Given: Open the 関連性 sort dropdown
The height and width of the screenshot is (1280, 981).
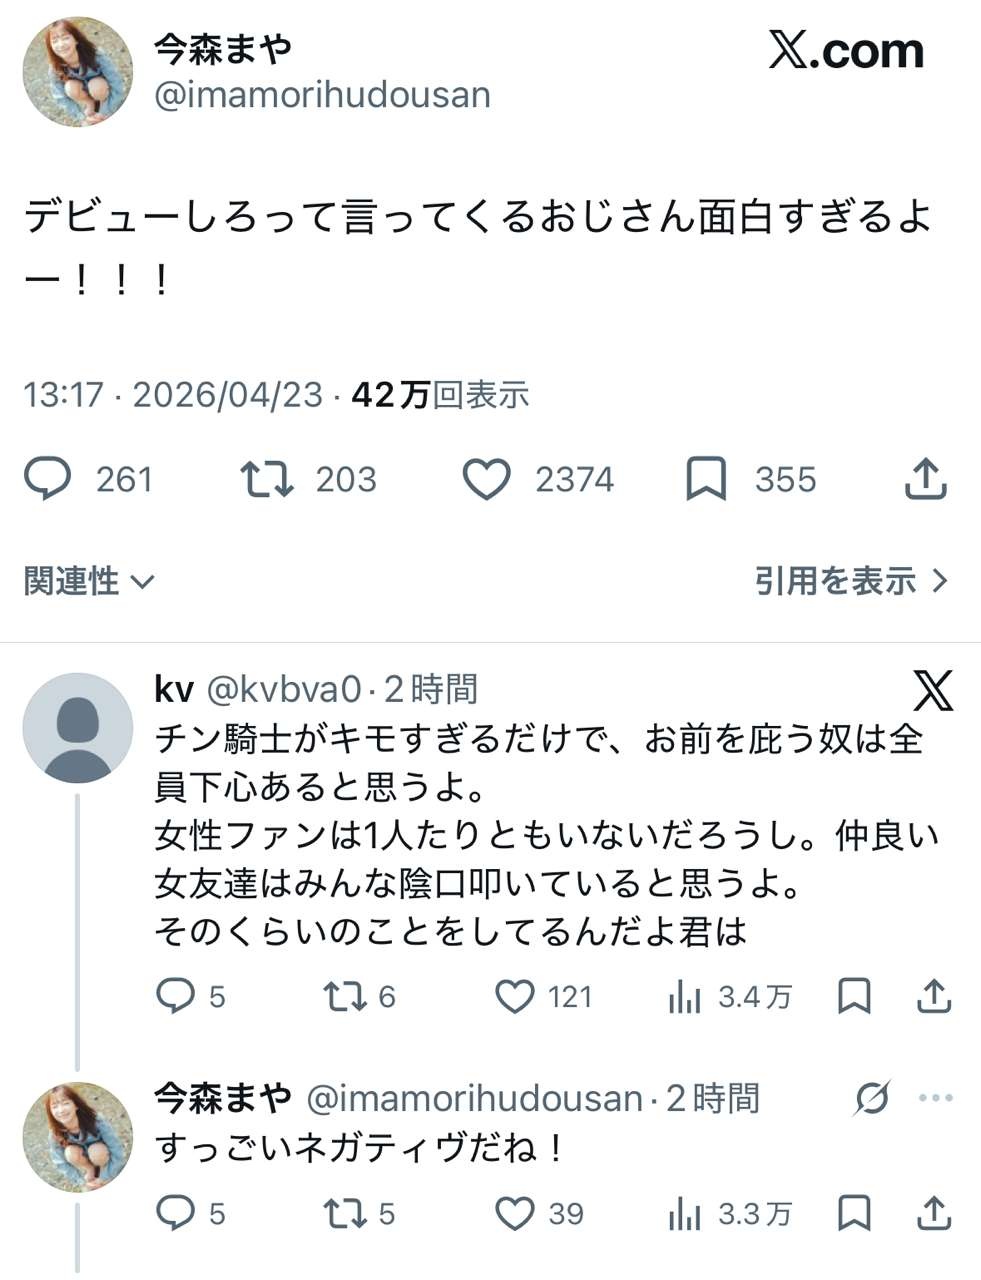Looking at the screenshot, I should pos(89,581).
